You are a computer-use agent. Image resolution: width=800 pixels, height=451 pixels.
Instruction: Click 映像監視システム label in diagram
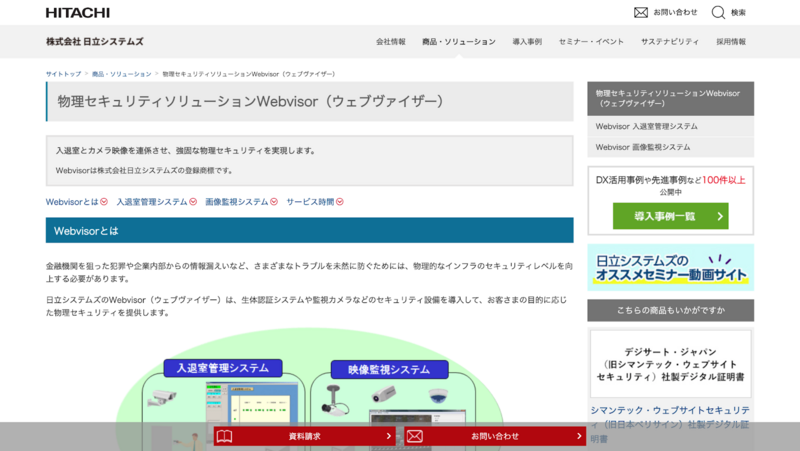389,369
